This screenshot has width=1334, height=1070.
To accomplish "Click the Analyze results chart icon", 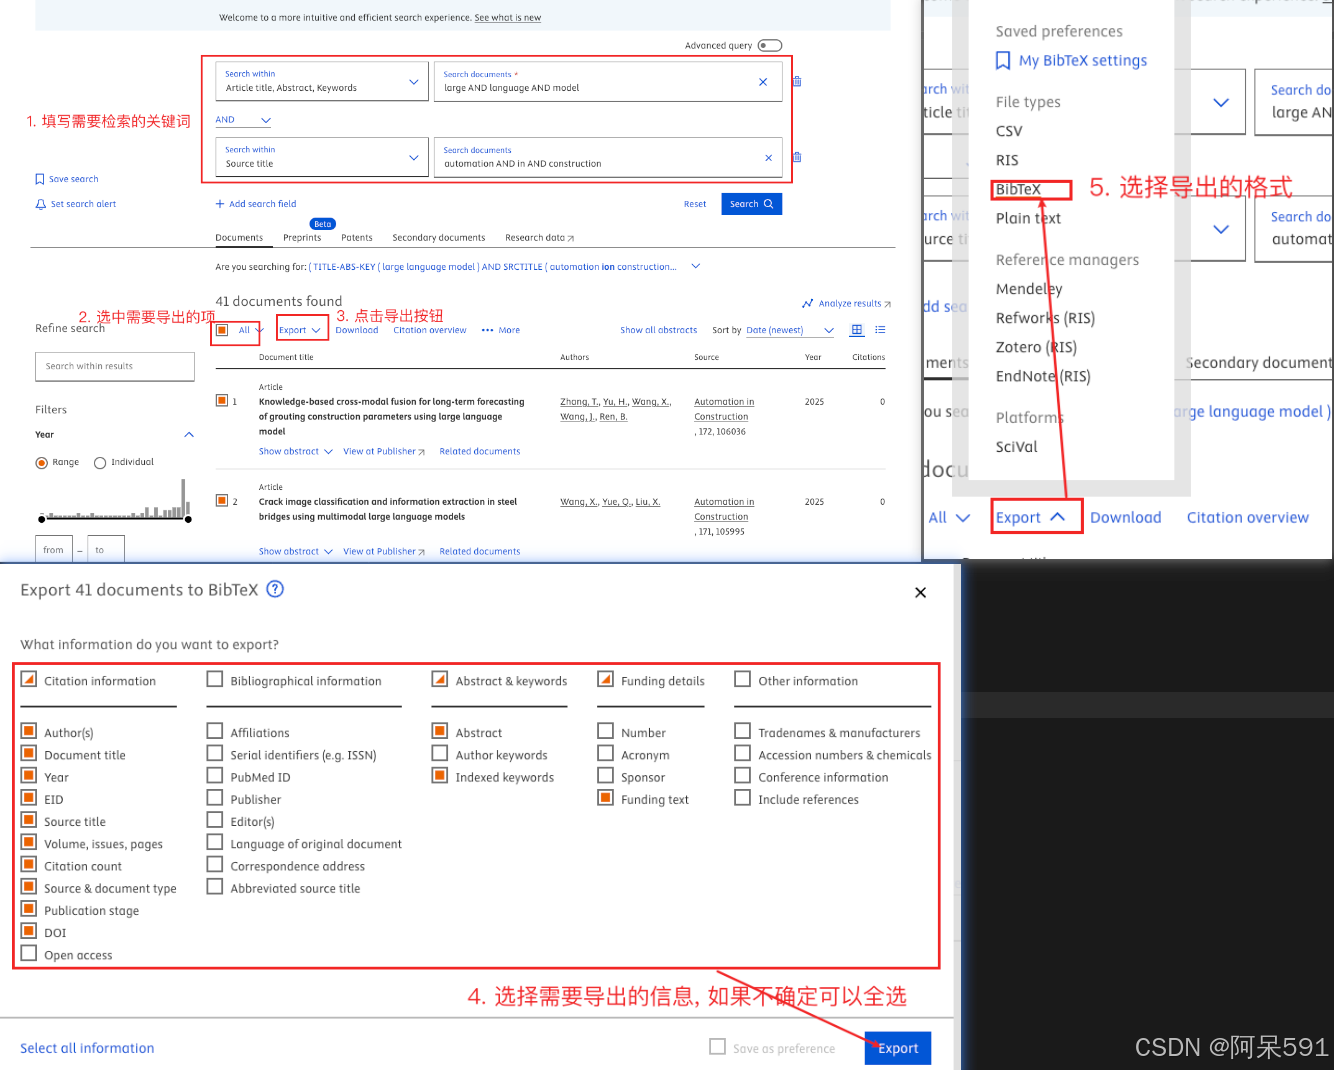I will tap(808, 303).
